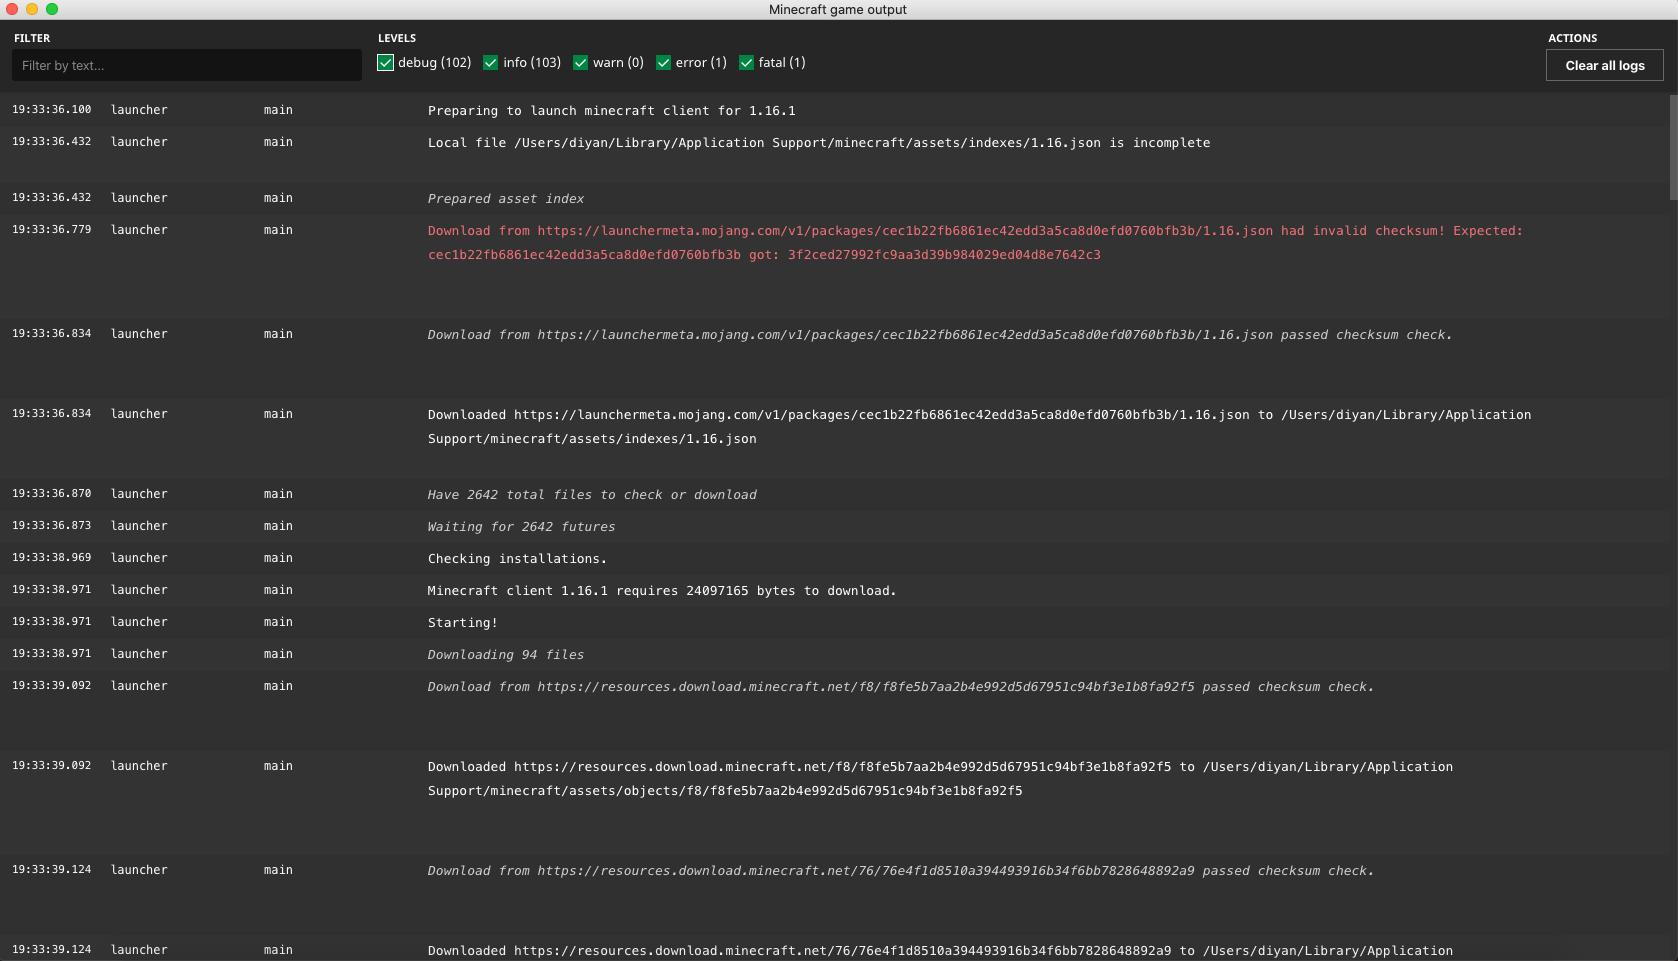
Task: Toggle the fatal (1) level checkbox
Action: point(746,63)
